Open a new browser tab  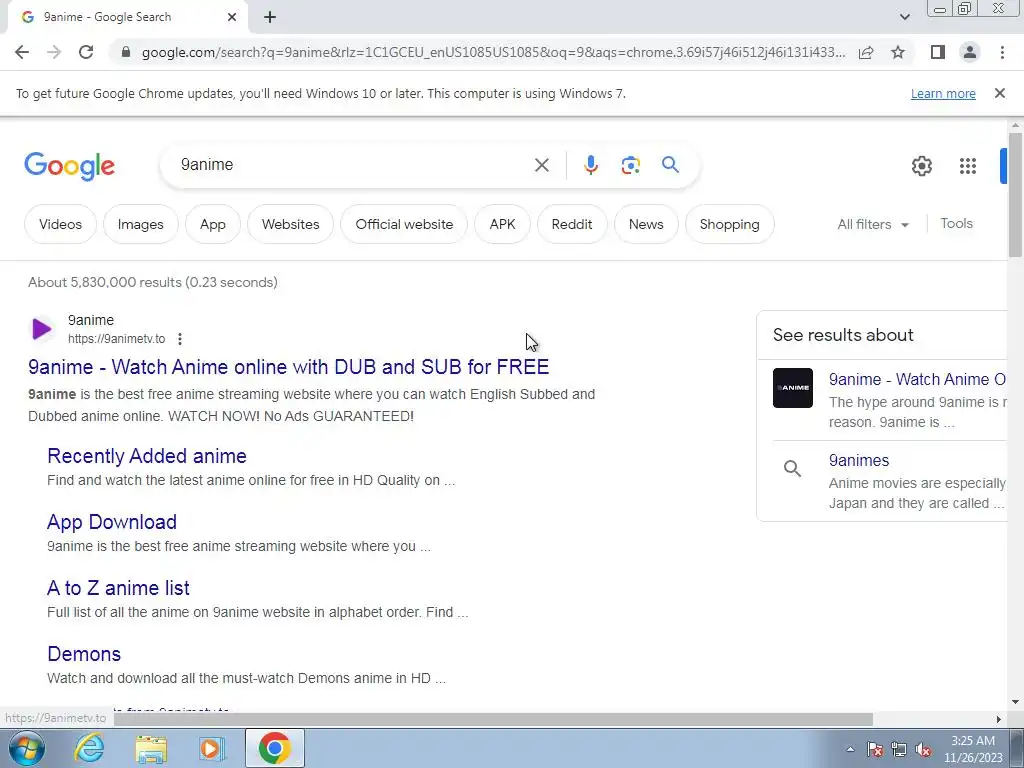(270, 17)
